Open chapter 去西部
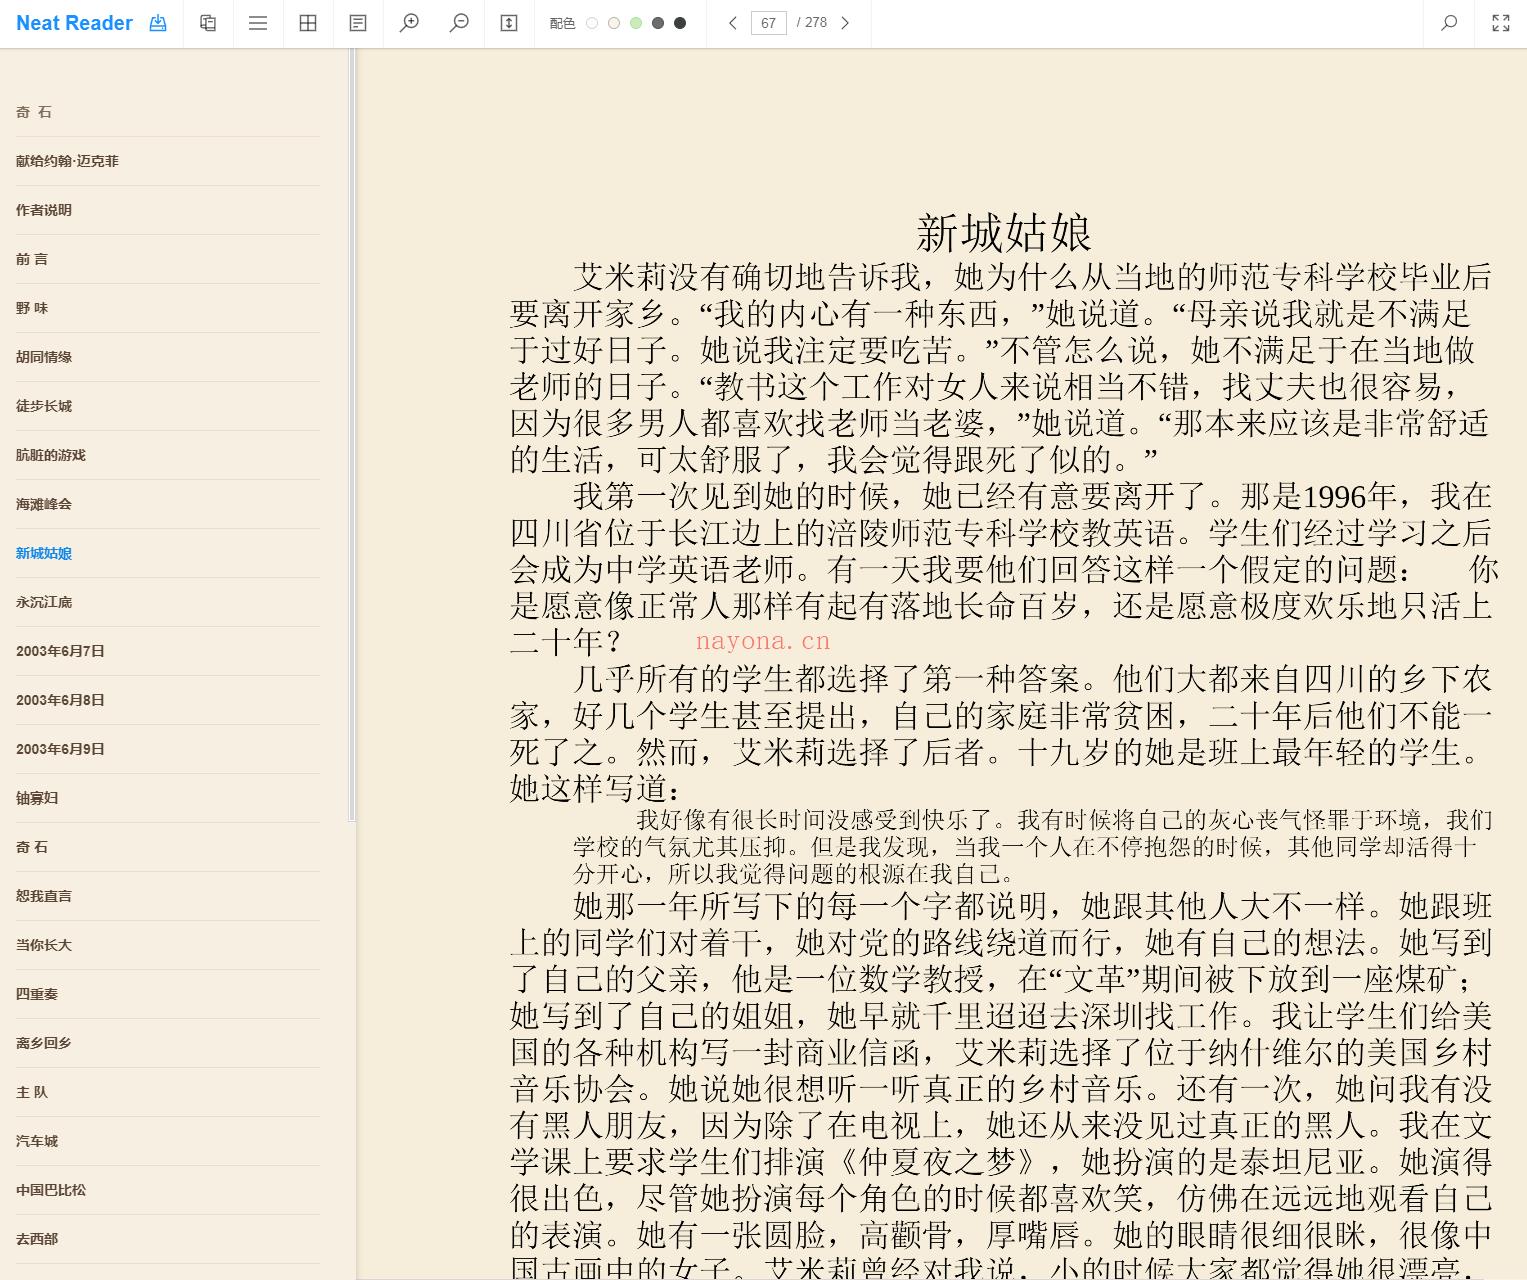 coord(37,1239)
